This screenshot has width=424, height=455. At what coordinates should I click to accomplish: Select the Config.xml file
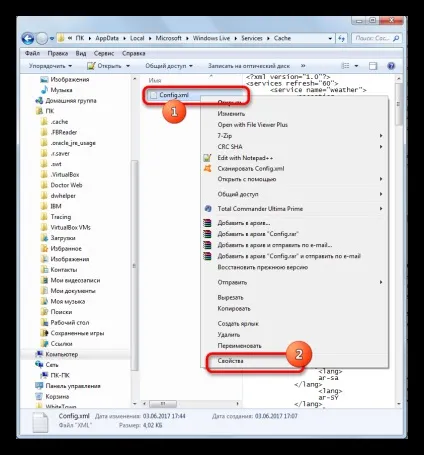[x=174, y=95]
